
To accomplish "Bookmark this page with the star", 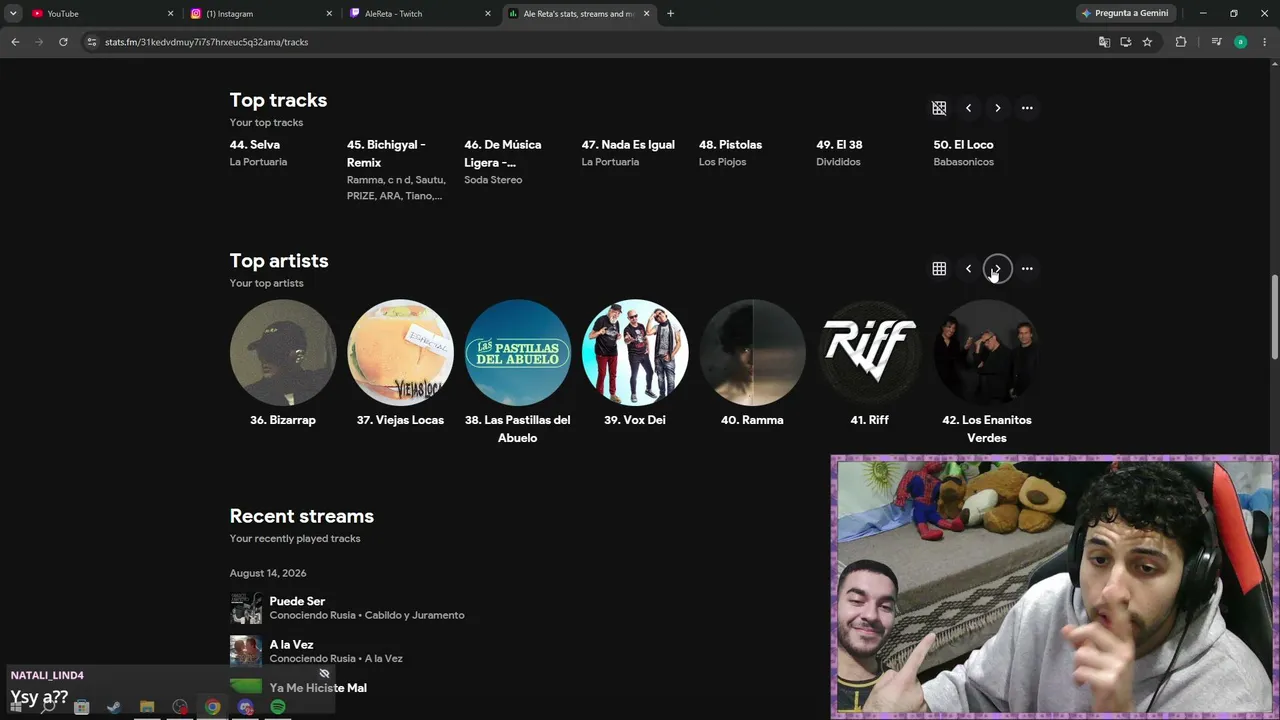I will tap(1147, 42).
